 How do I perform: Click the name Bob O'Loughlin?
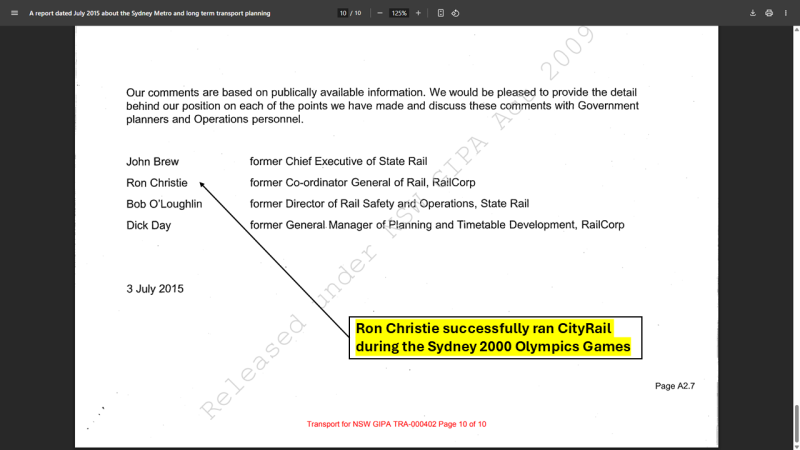(x=164, y=204)
